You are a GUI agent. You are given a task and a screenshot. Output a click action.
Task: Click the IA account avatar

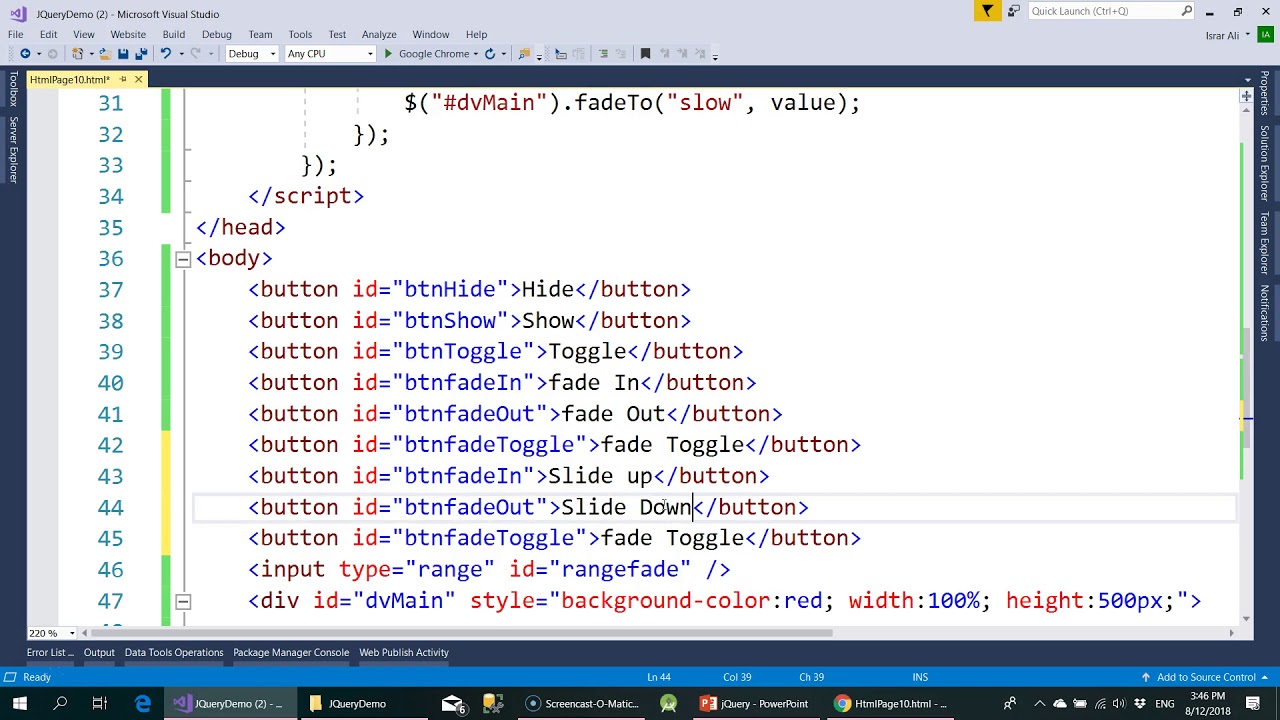tap(1265, 35)
